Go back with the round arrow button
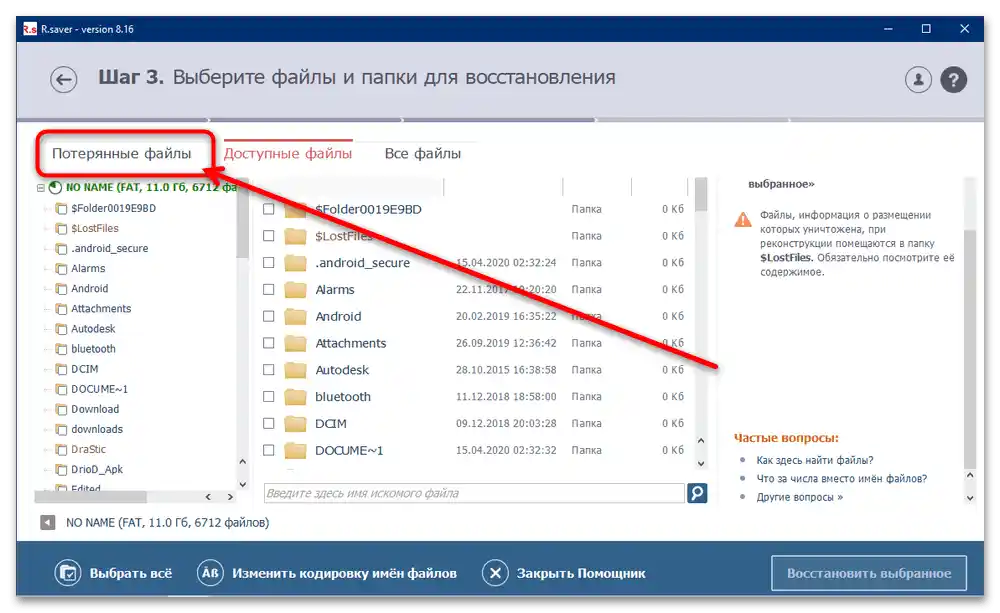 click(x=64, y=80)
